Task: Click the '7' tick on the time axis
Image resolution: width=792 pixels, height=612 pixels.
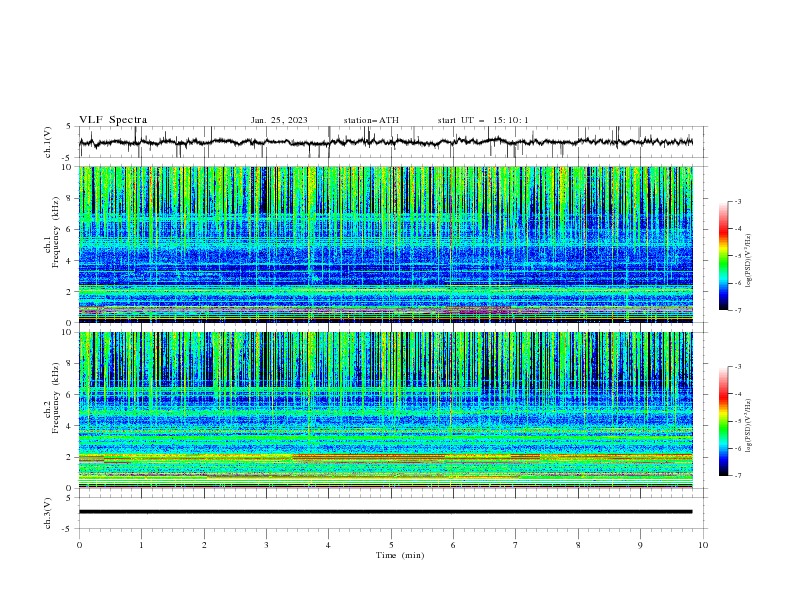Action: point(516,545)
